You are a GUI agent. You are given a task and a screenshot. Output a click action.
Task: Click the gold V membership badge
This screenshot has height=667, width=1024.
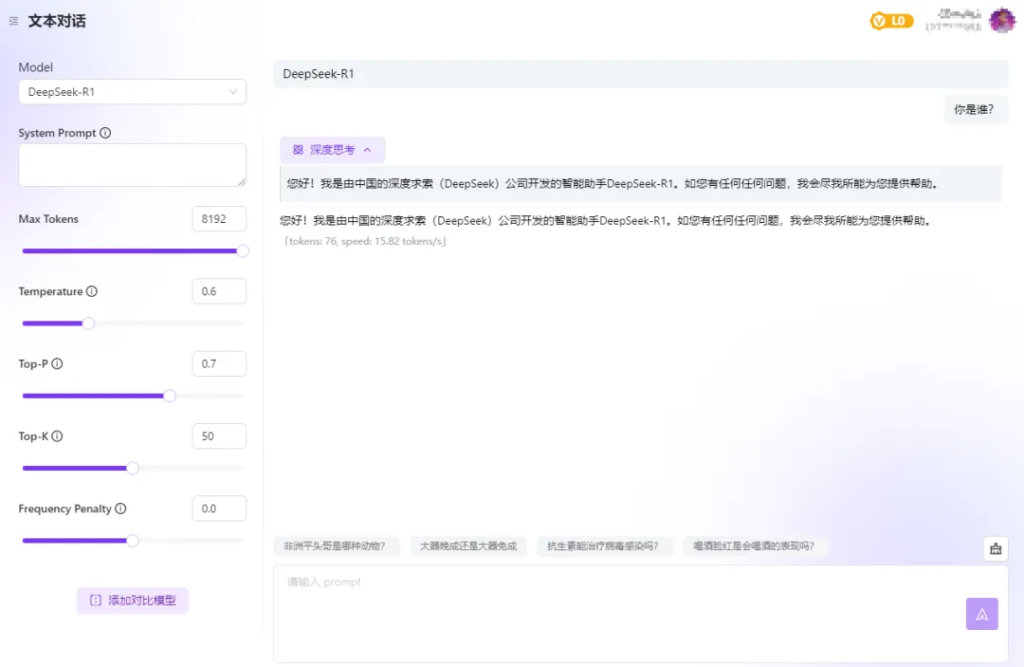click(x=891, y=20)
